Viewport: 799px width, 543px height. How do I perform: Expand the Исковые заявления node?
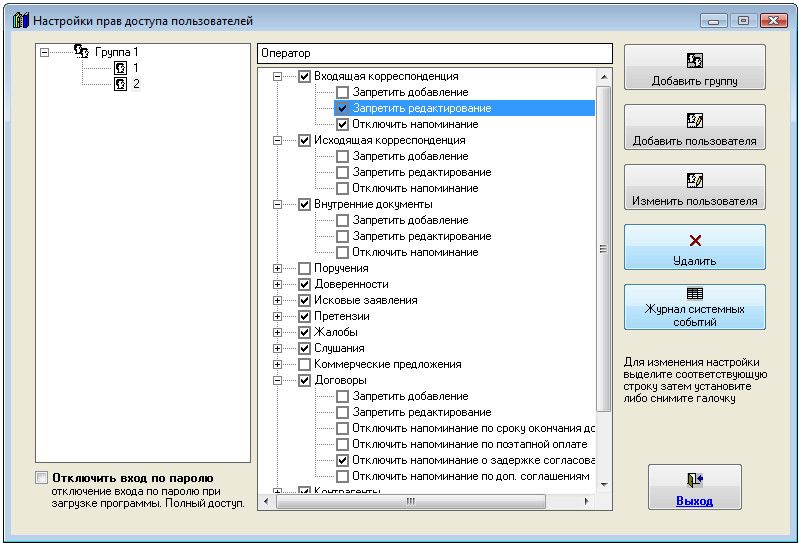click(277, 300)
